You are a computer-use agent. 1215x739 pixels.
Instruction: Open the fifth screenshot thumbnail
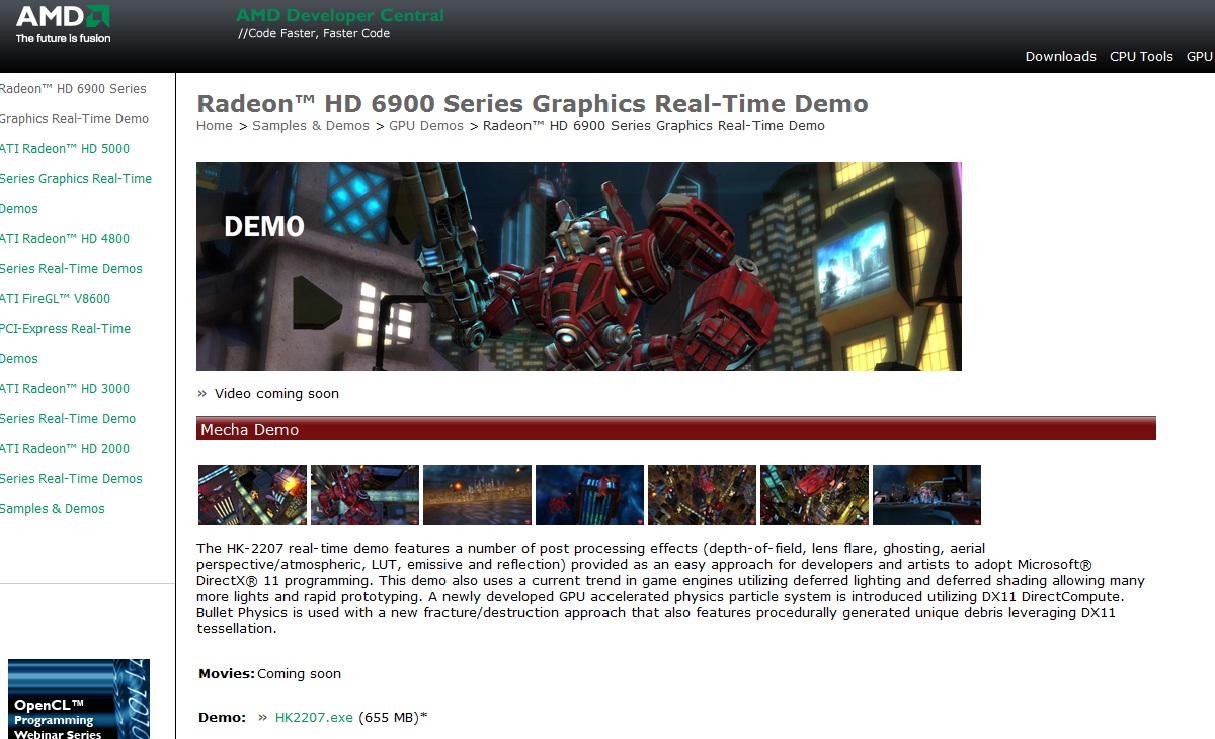click(x=702, y=495)
